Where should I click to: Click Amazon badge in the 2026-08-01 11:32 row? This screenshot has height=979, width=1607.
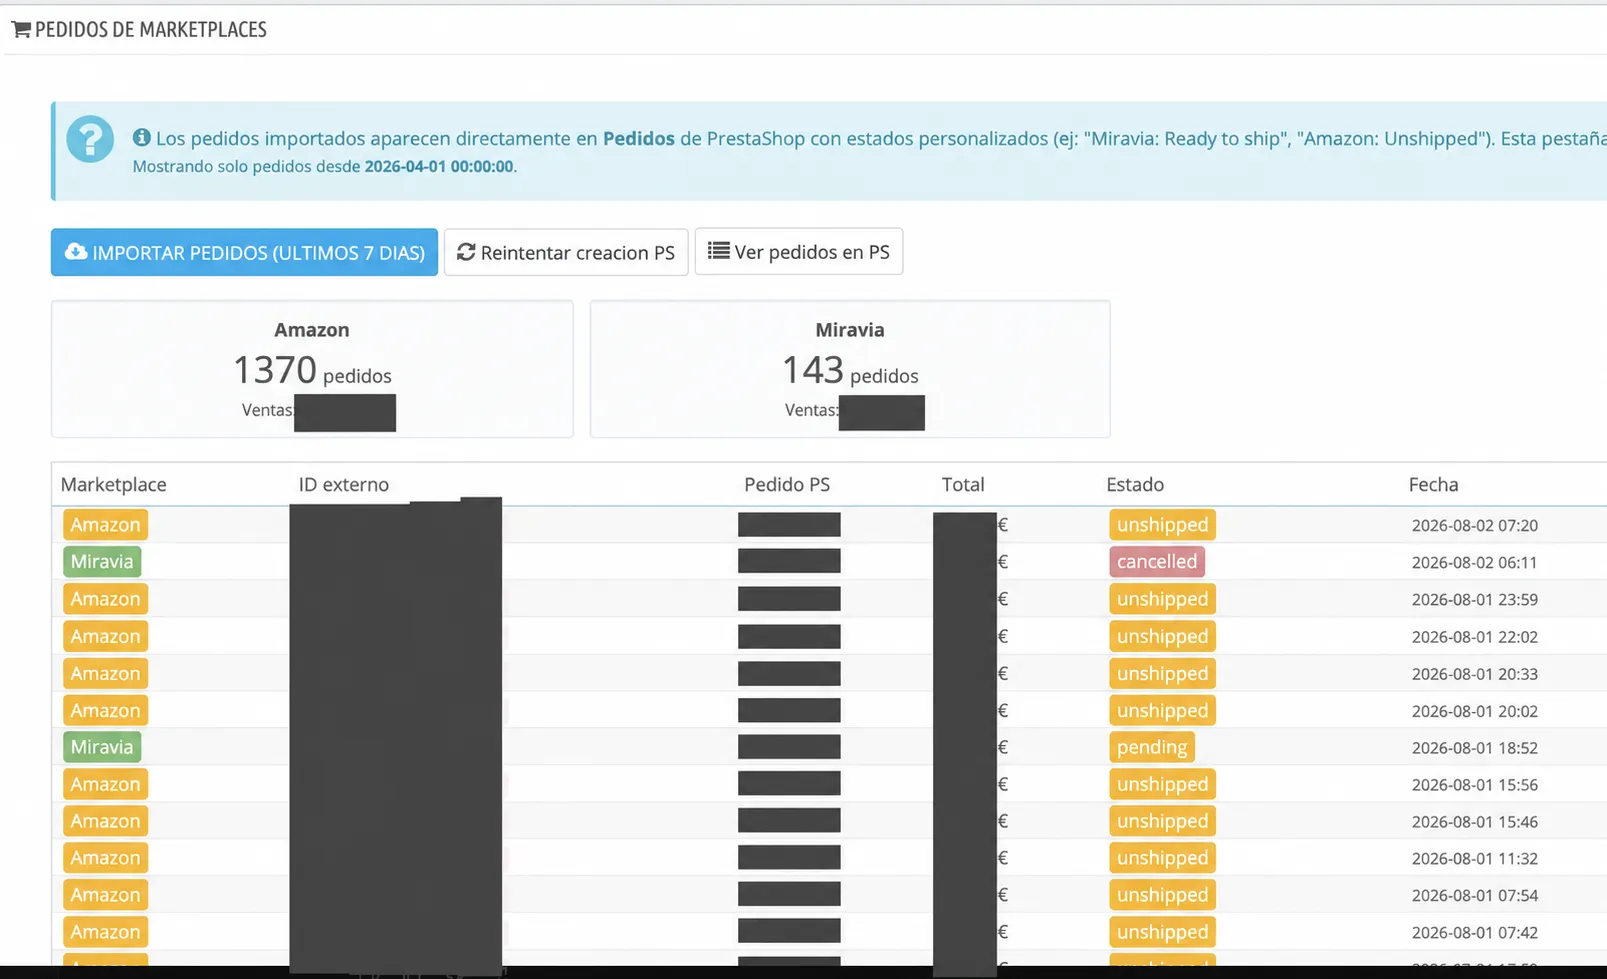pos(105,858)
